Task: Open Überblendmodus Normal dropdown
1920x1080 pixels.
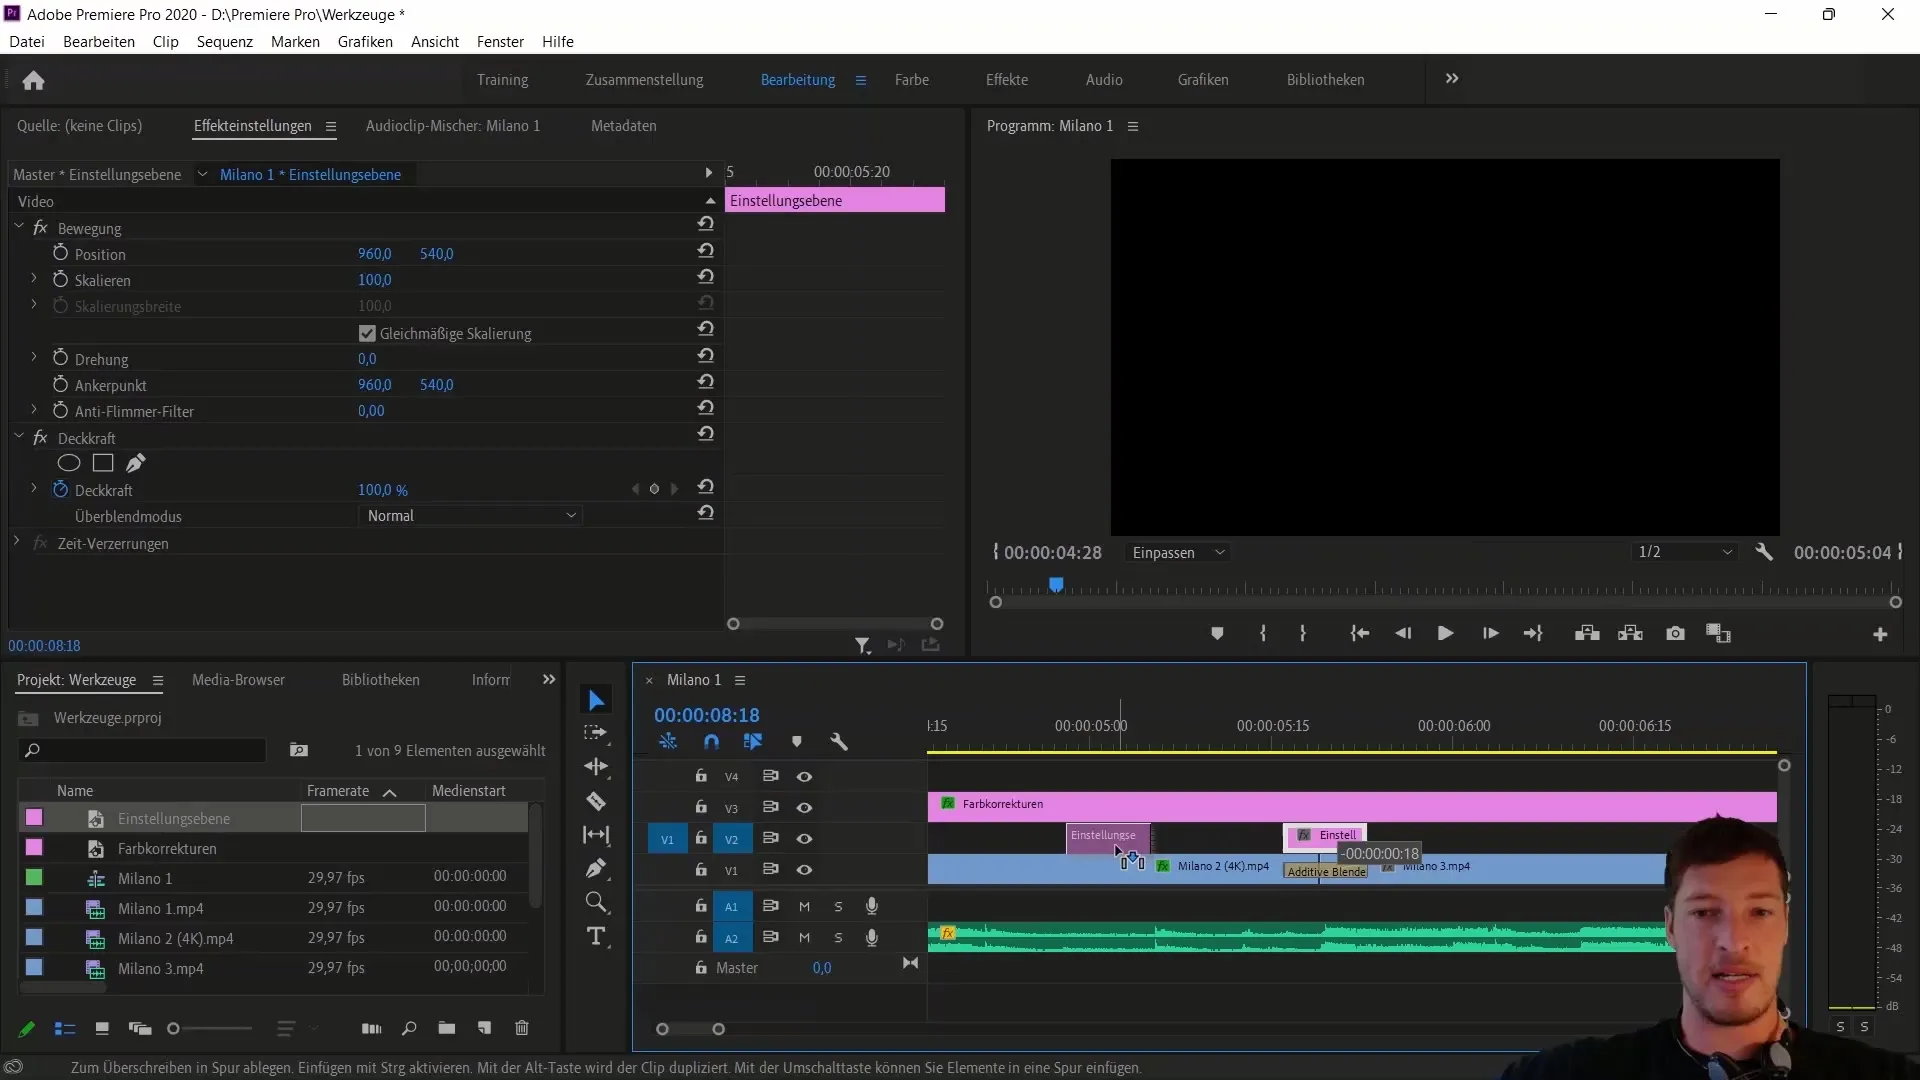Action: (470, 516)
